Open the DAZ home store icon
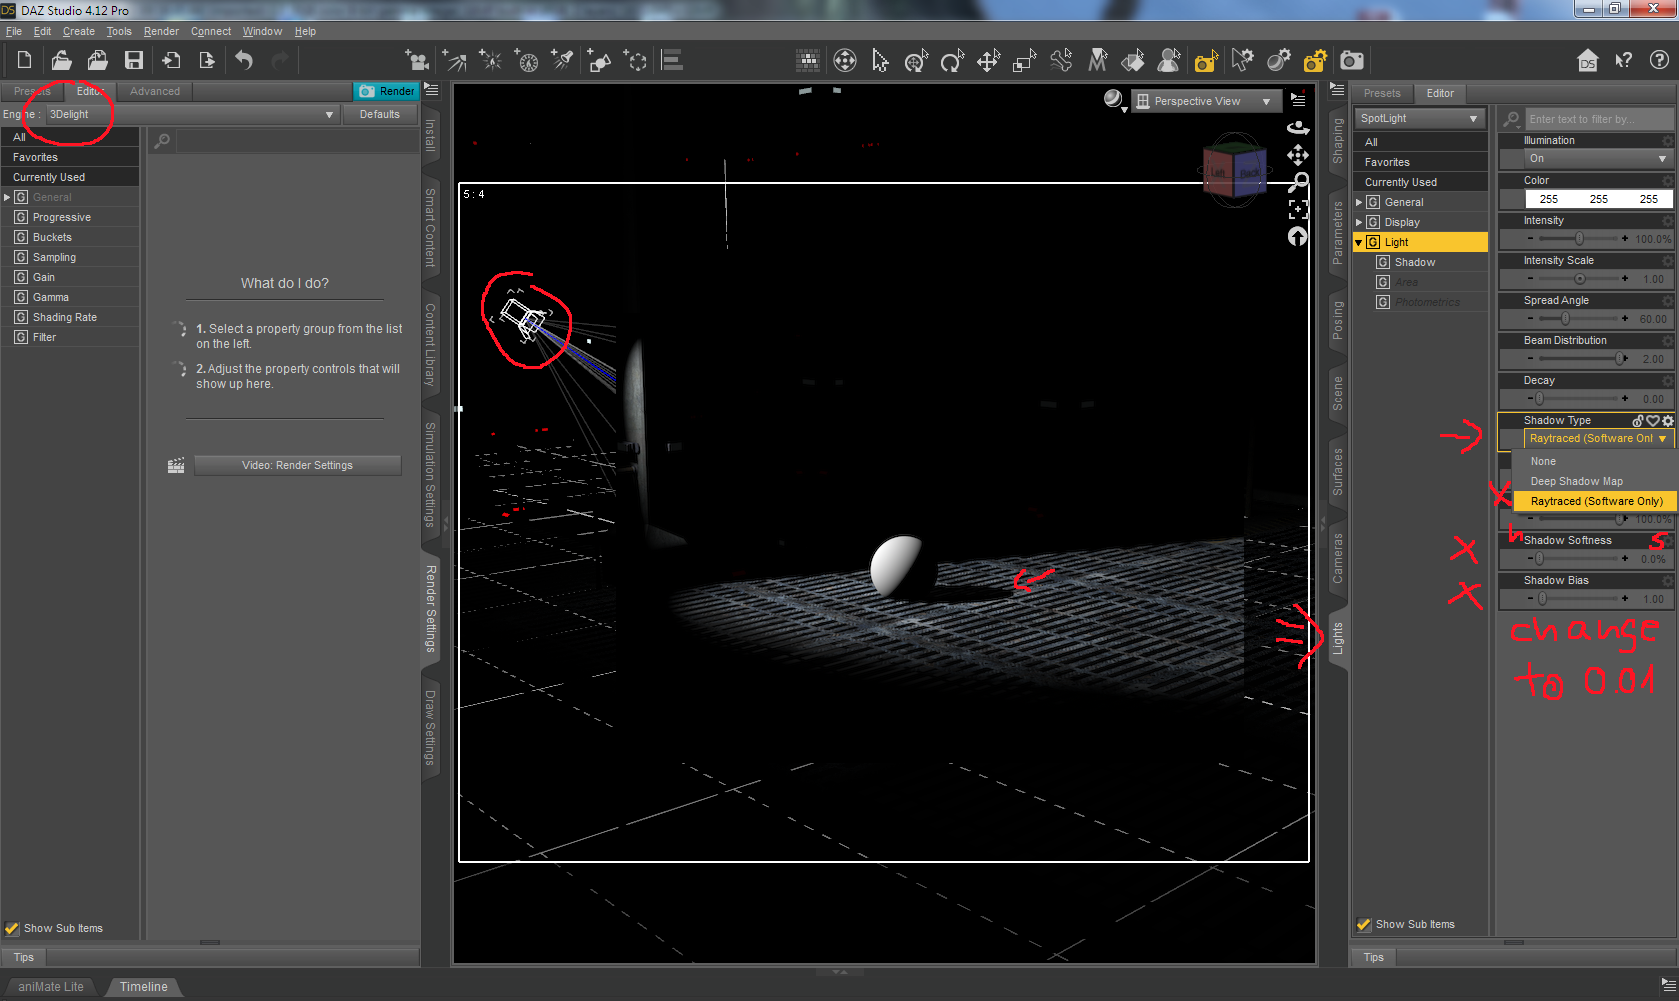 click(x=1587, y=61)
